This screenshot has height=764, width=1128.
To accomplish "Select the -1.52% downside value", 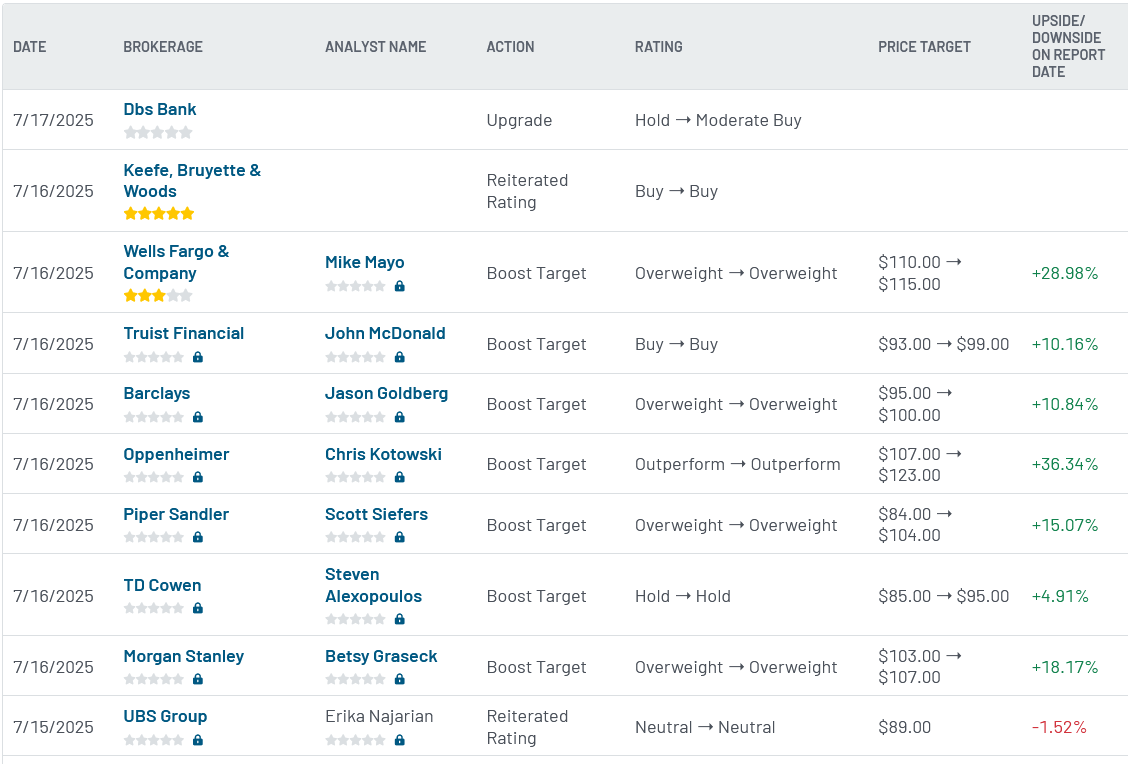I will (x=1059, y=727).
